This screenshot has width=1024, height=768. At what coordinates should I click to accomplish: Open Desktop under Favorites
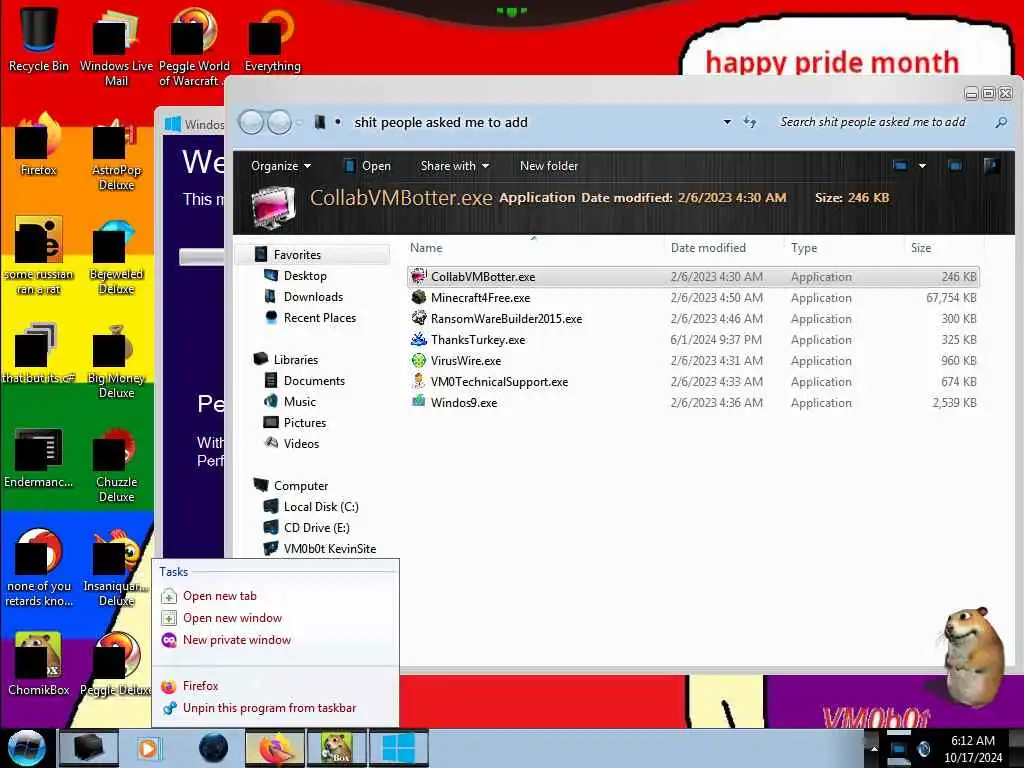point(304,276)
